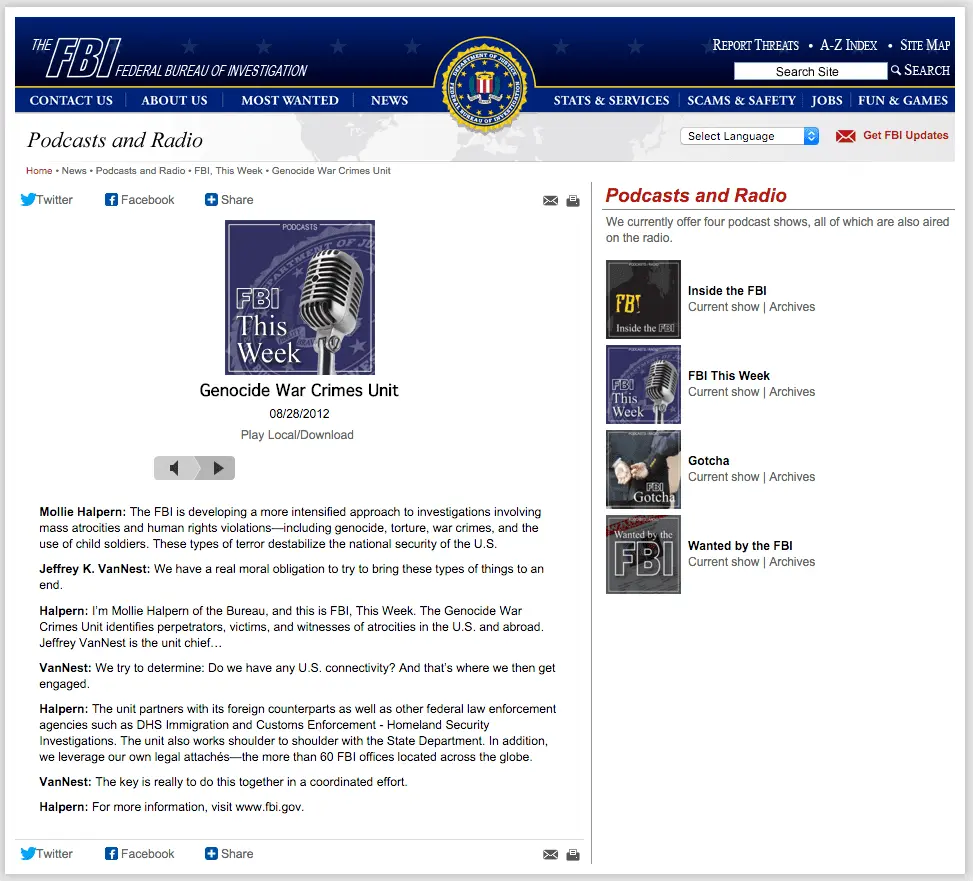This screenshot has width=973, height=881.
Task: Go to the Most Wanted section
Action: [290, 101]
